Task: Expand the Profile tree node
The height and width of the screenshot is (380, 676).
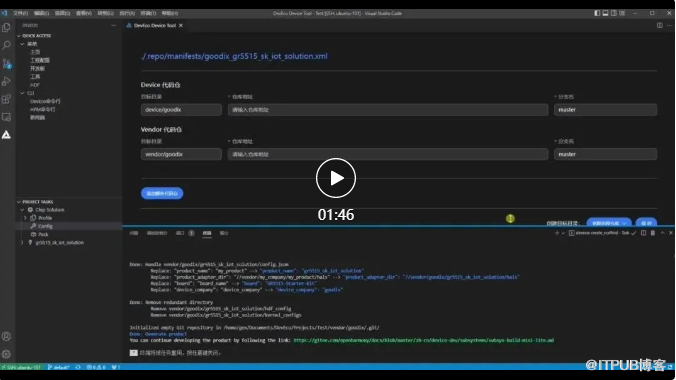Action: [x=25, y=218]
